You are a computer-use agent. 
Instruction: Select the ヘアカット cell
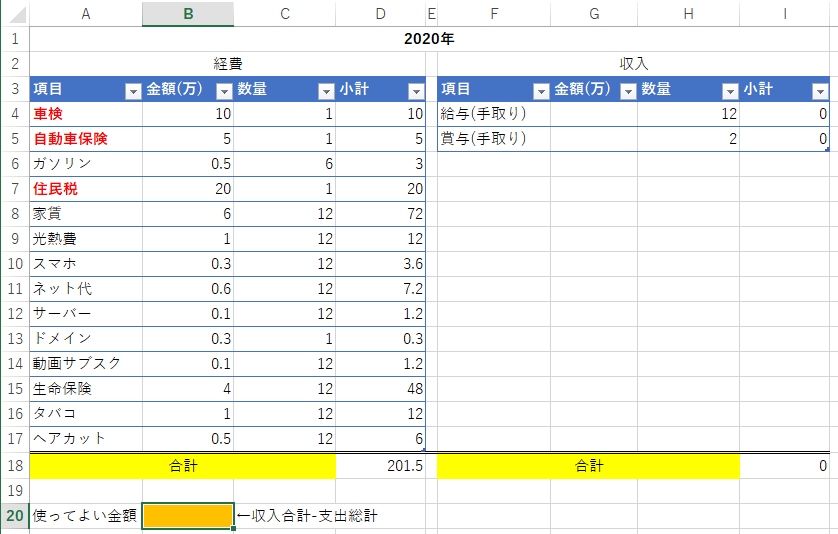click(x=86, y=439)
